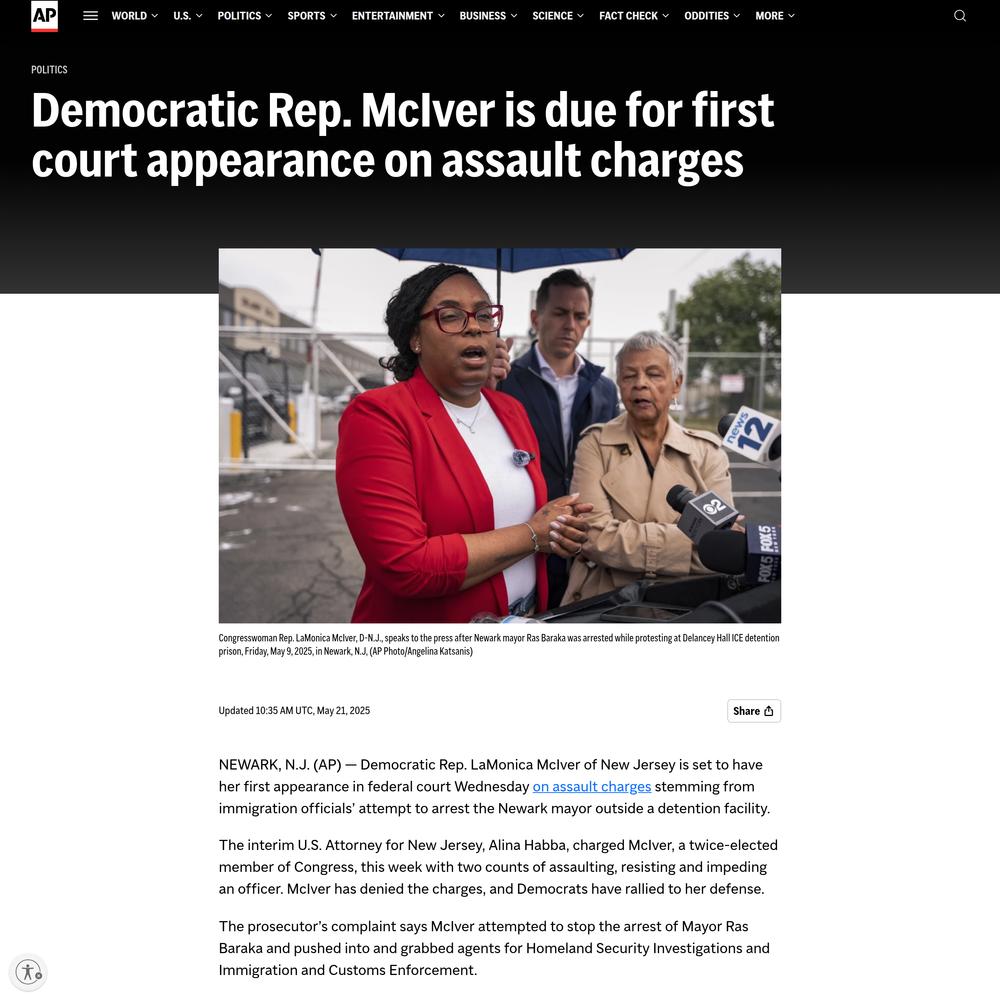
Task: Expand the Sports dropdown chevron
Action: tap(333, 16)
